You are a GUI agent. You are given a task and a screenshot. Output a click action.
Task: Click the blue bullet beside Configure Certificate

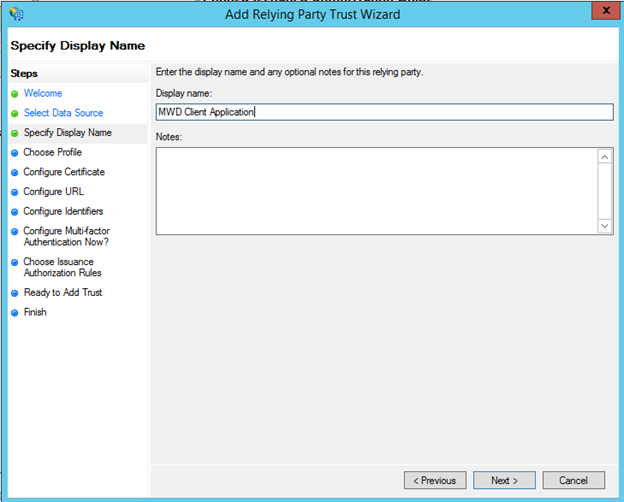click(15, 173)
